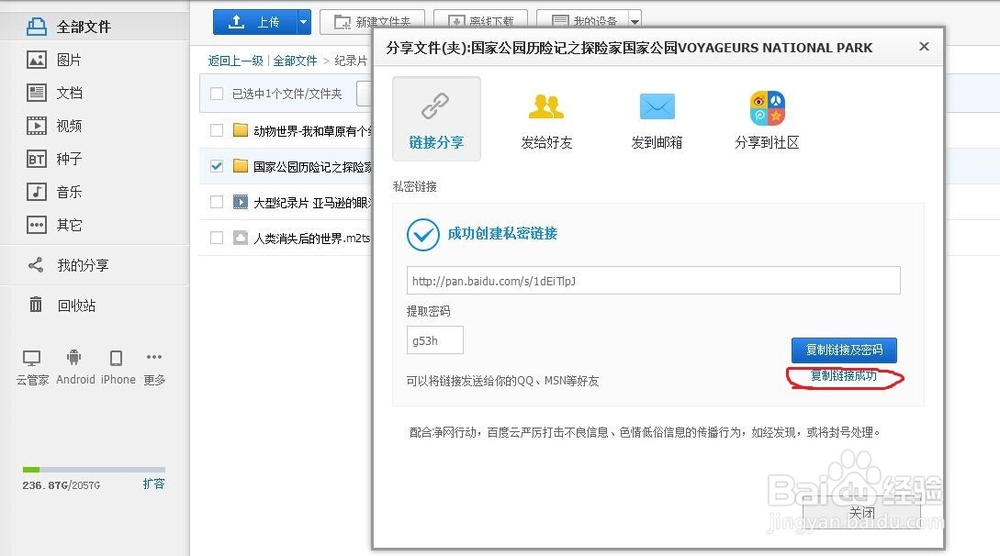The image size is (1000, 556).
Task: Click the 新建文件夹 button
Action: coord(373,20)
